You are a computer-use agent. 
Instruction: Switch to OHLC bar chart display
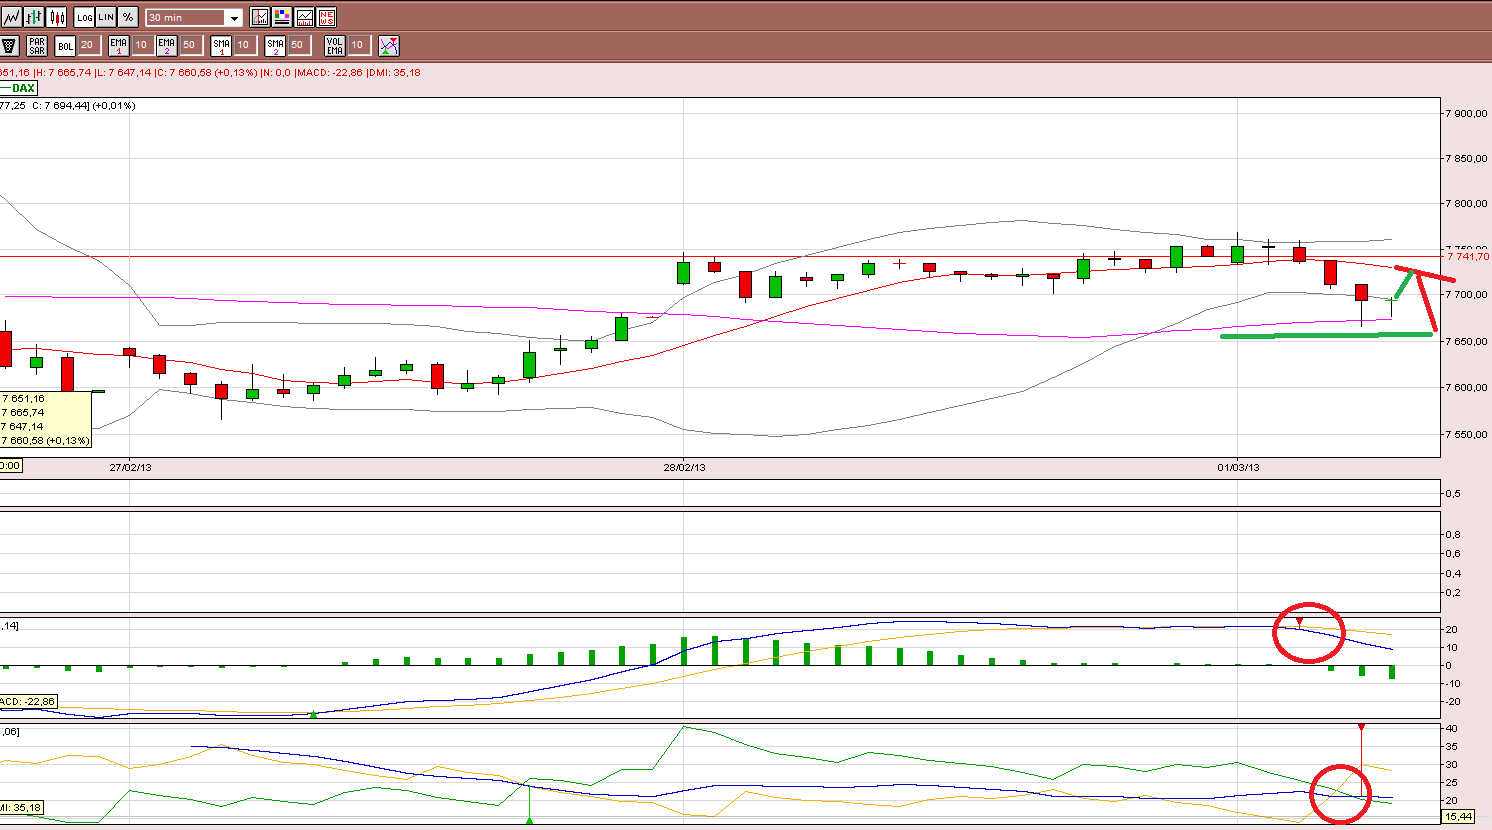coord(34,17)
